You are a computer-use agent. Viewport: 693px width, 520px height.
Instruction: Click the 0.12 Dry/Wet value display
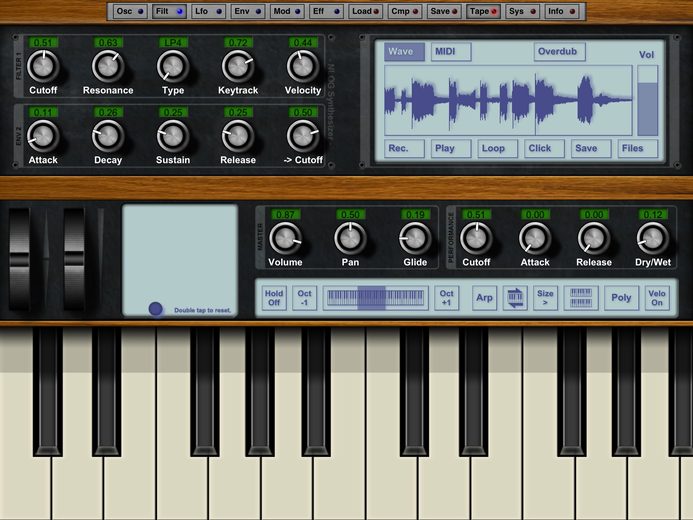click(652, 215)
